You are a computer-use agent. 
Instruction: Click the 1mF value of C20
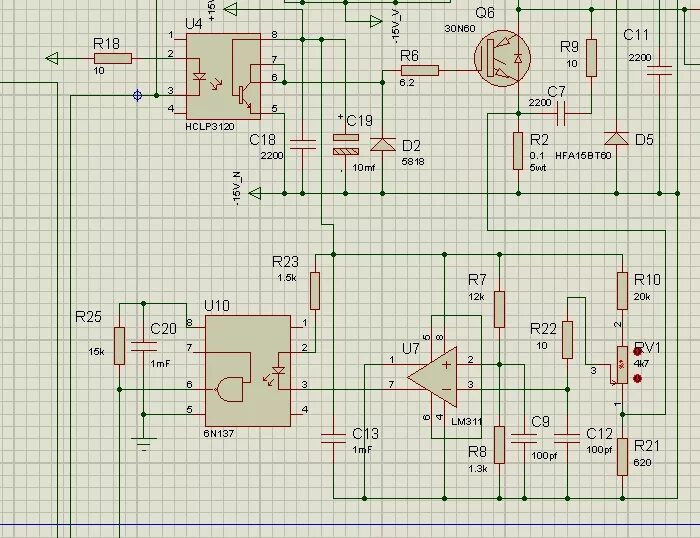pyautogui.click(x=160, y=364)
